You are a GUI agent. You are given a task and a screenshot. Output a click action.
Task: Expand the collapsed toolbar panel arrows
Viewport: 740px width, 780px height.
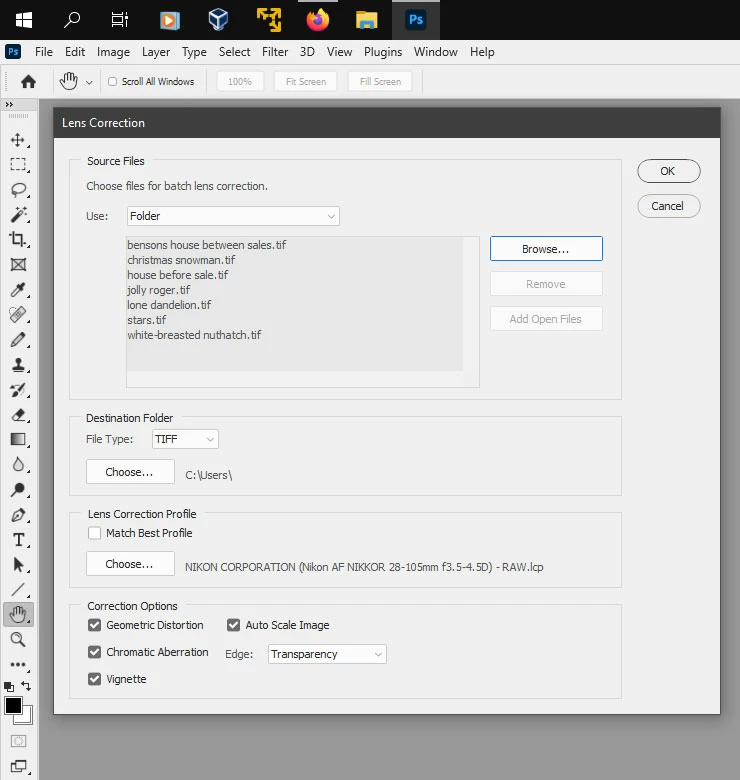pyautogui.click(x=9, y=104)
